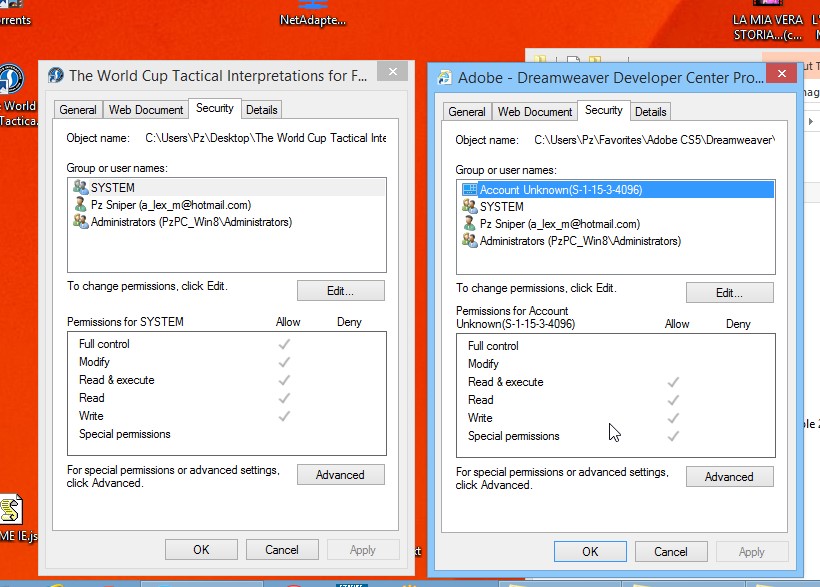Click Pz Sniper user icon in World Cup dialog
This screenshot has height=587, width=820.
point(81,205)
